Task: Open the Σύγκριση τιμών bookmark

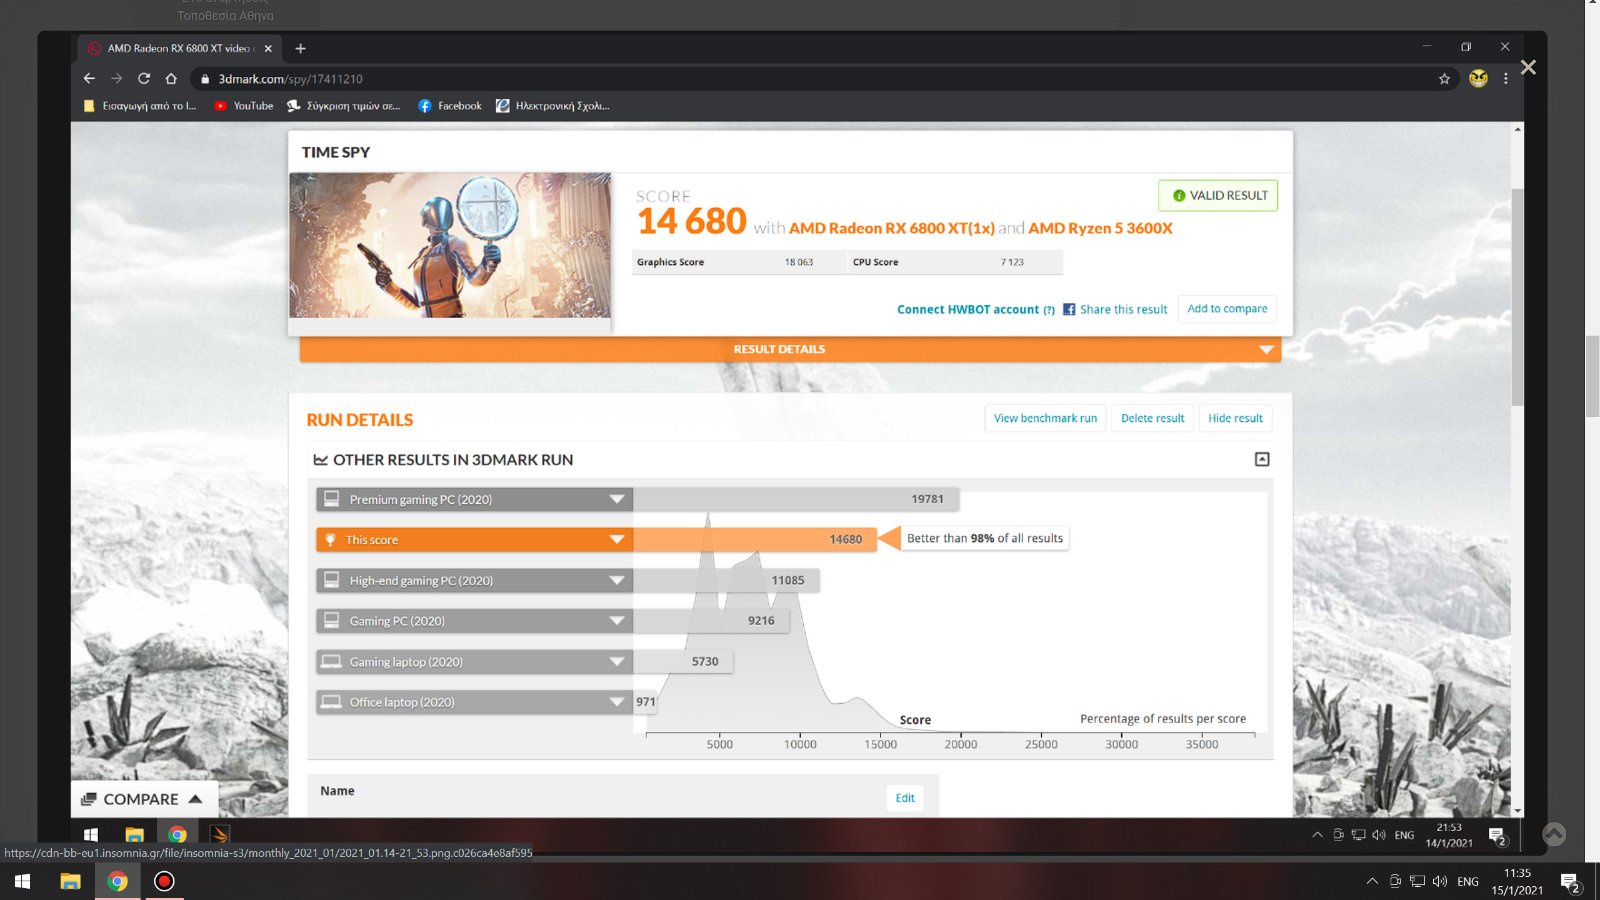Action: pyautogui.click(x=343, y=106)
